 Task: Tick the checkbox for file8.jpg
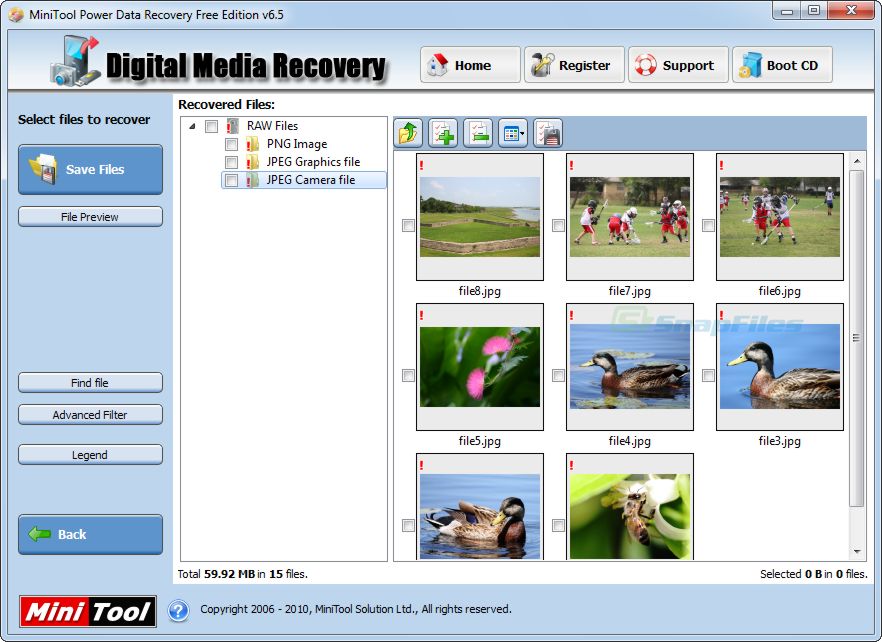point(409,226)
